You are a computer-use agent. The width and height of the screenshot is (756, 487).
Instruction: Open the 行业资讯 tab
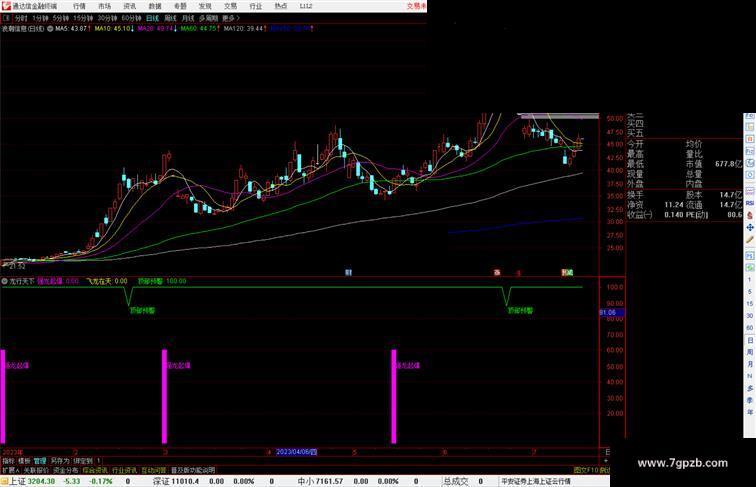[124, 470]
